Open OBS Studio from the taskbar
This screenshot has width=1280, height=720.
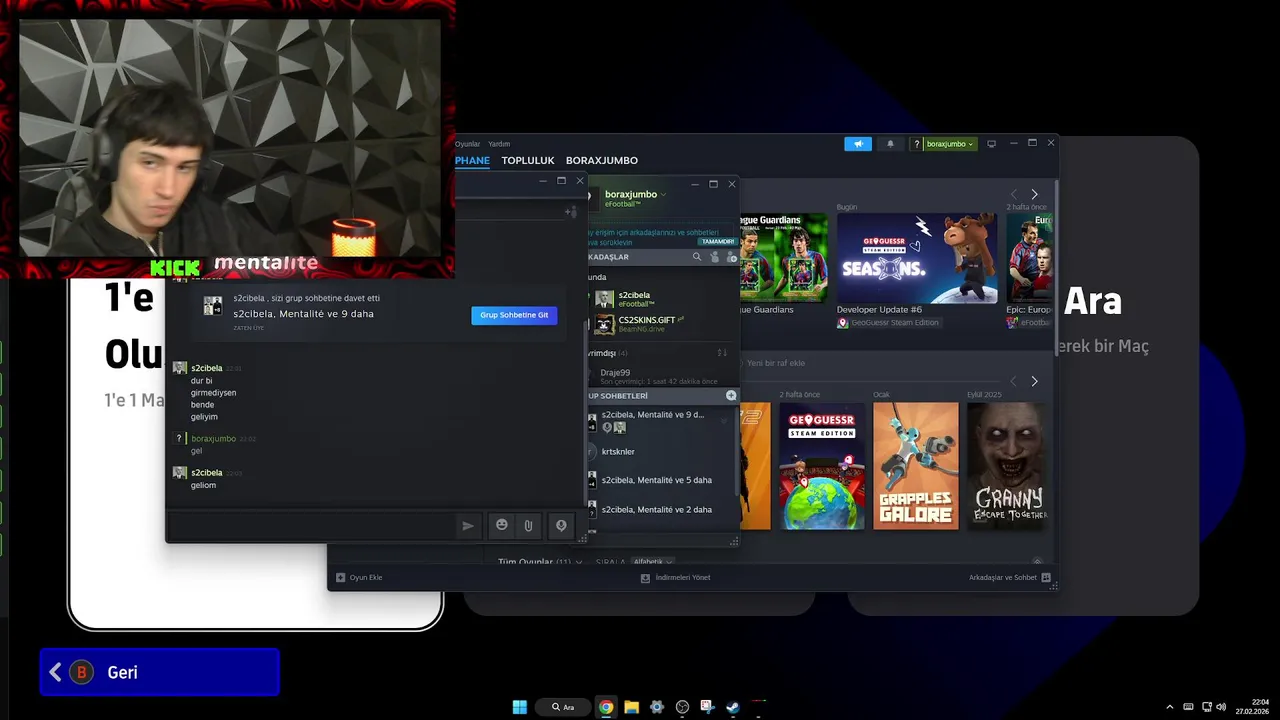tap(682, 707)
